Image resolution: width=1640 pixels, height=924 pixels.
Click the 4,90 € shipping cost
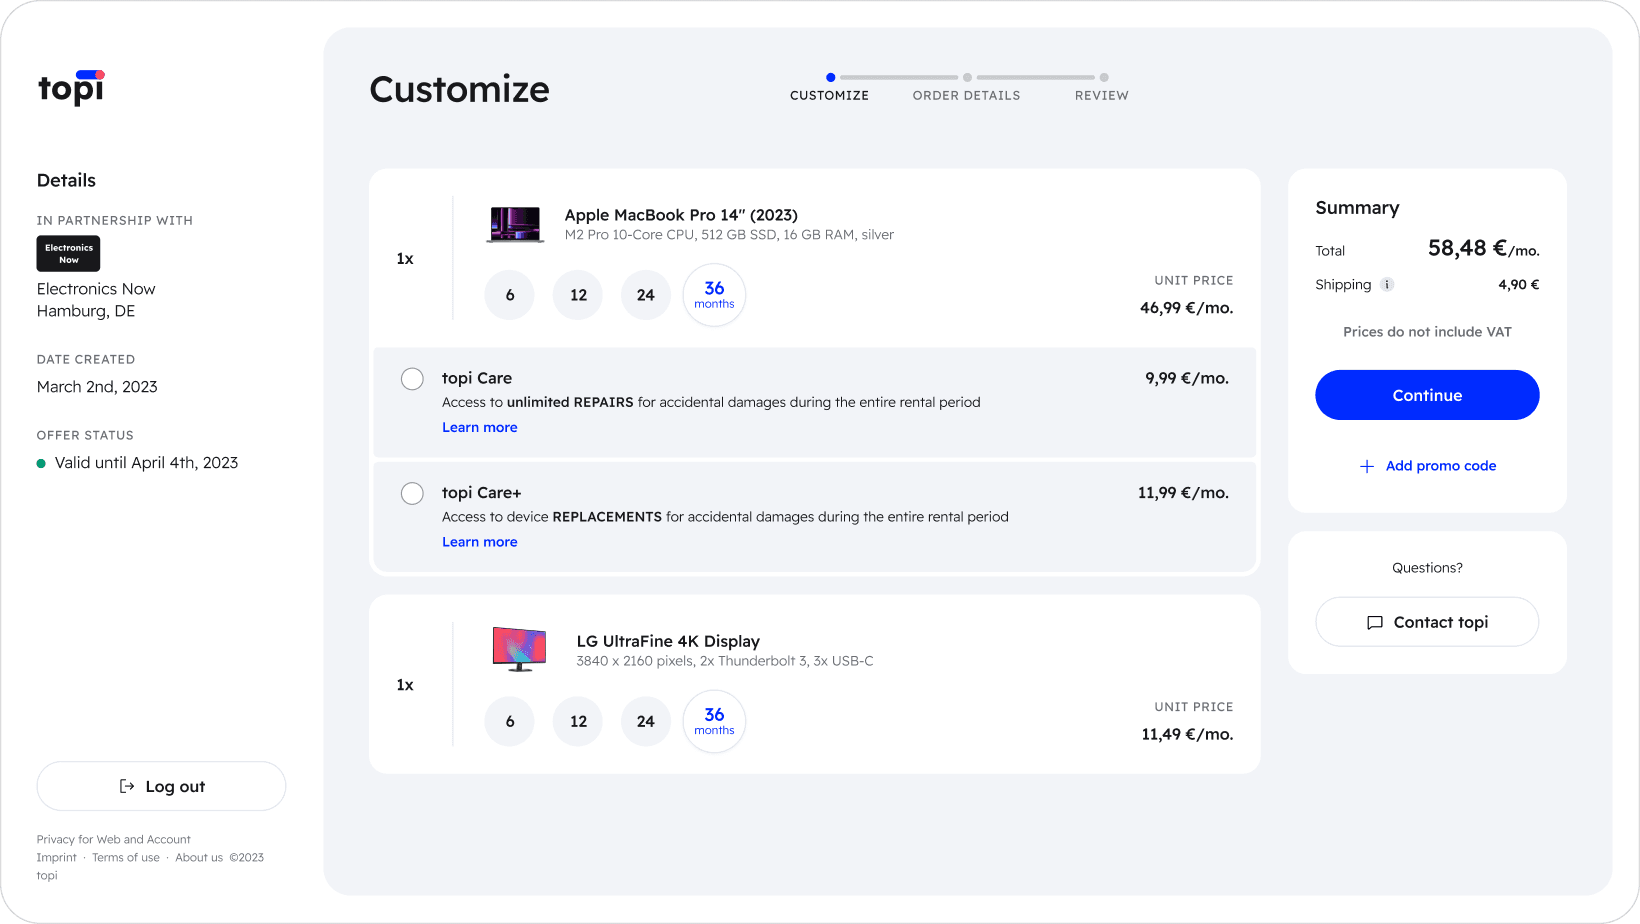tap(1519, 285)
